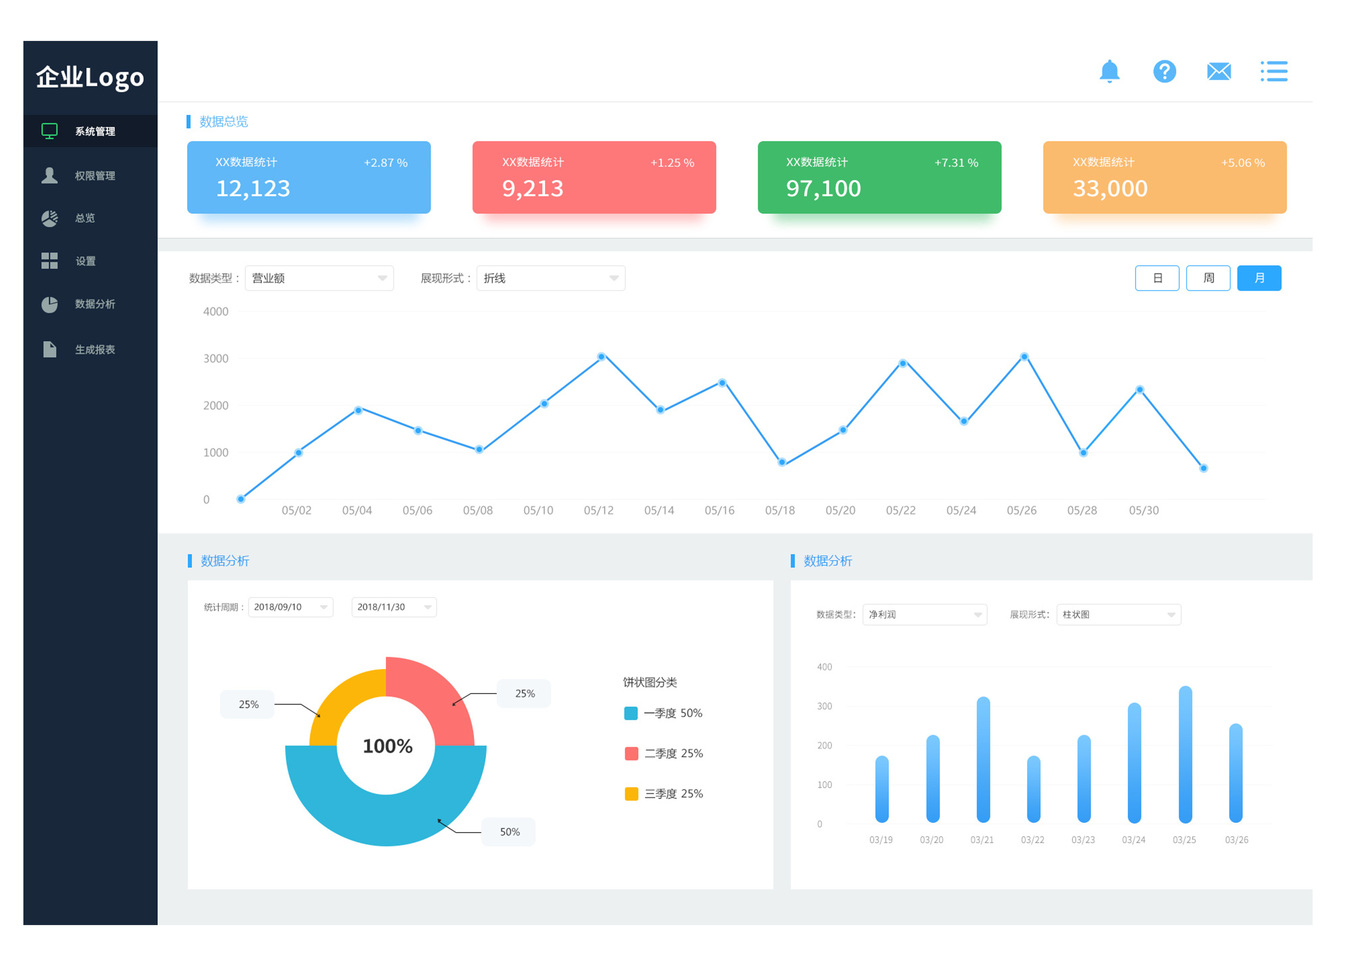Switch the line chart to 日 view
This screenshot has width=1366, height=966.
tap(1157, 278)
